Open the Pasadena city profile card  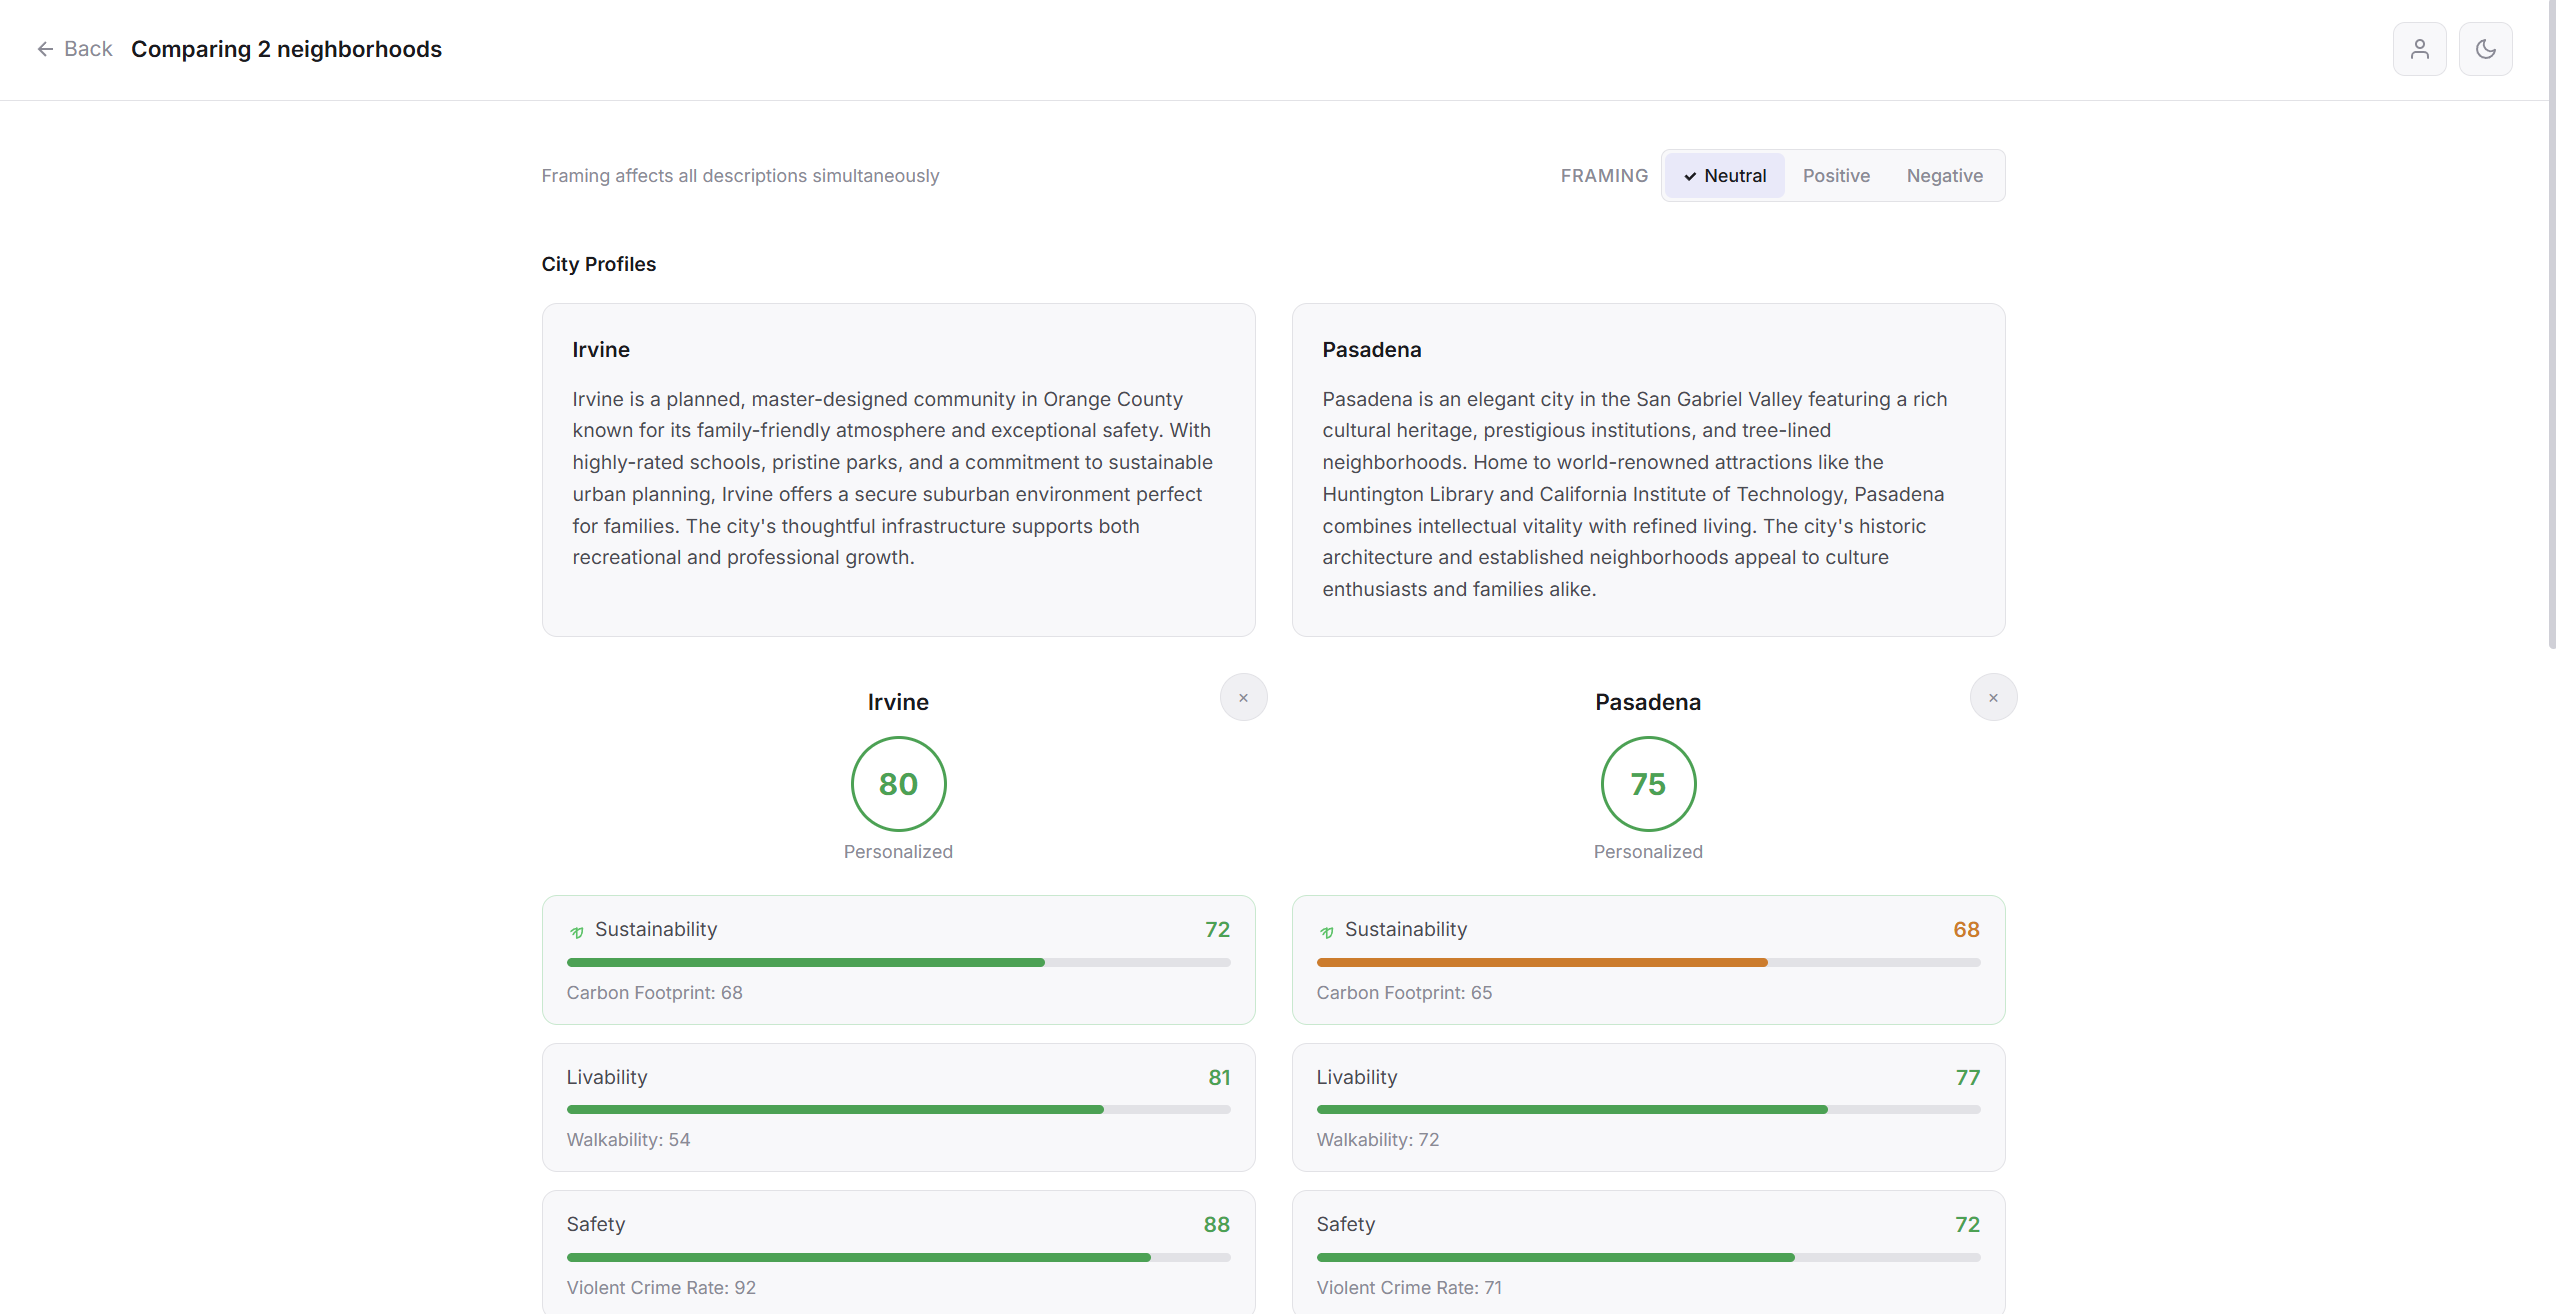point(1648,470)
